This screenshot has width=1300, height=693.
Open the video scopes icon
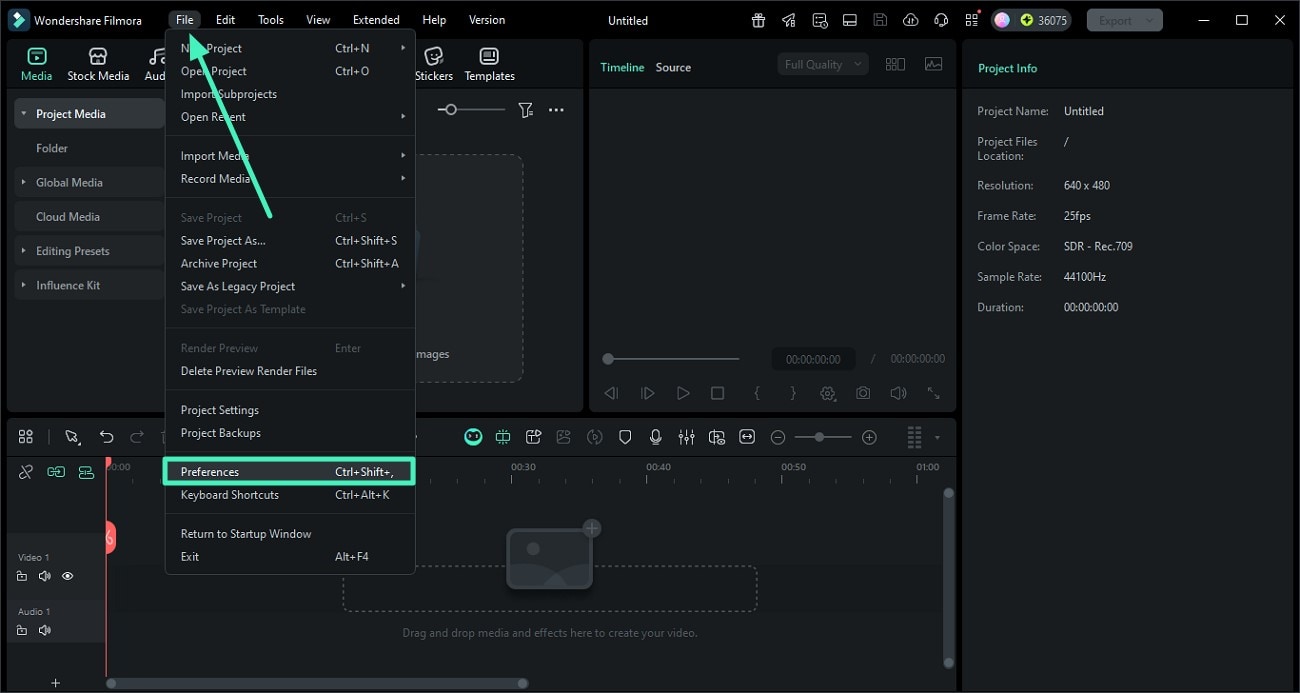pos(933,64)
